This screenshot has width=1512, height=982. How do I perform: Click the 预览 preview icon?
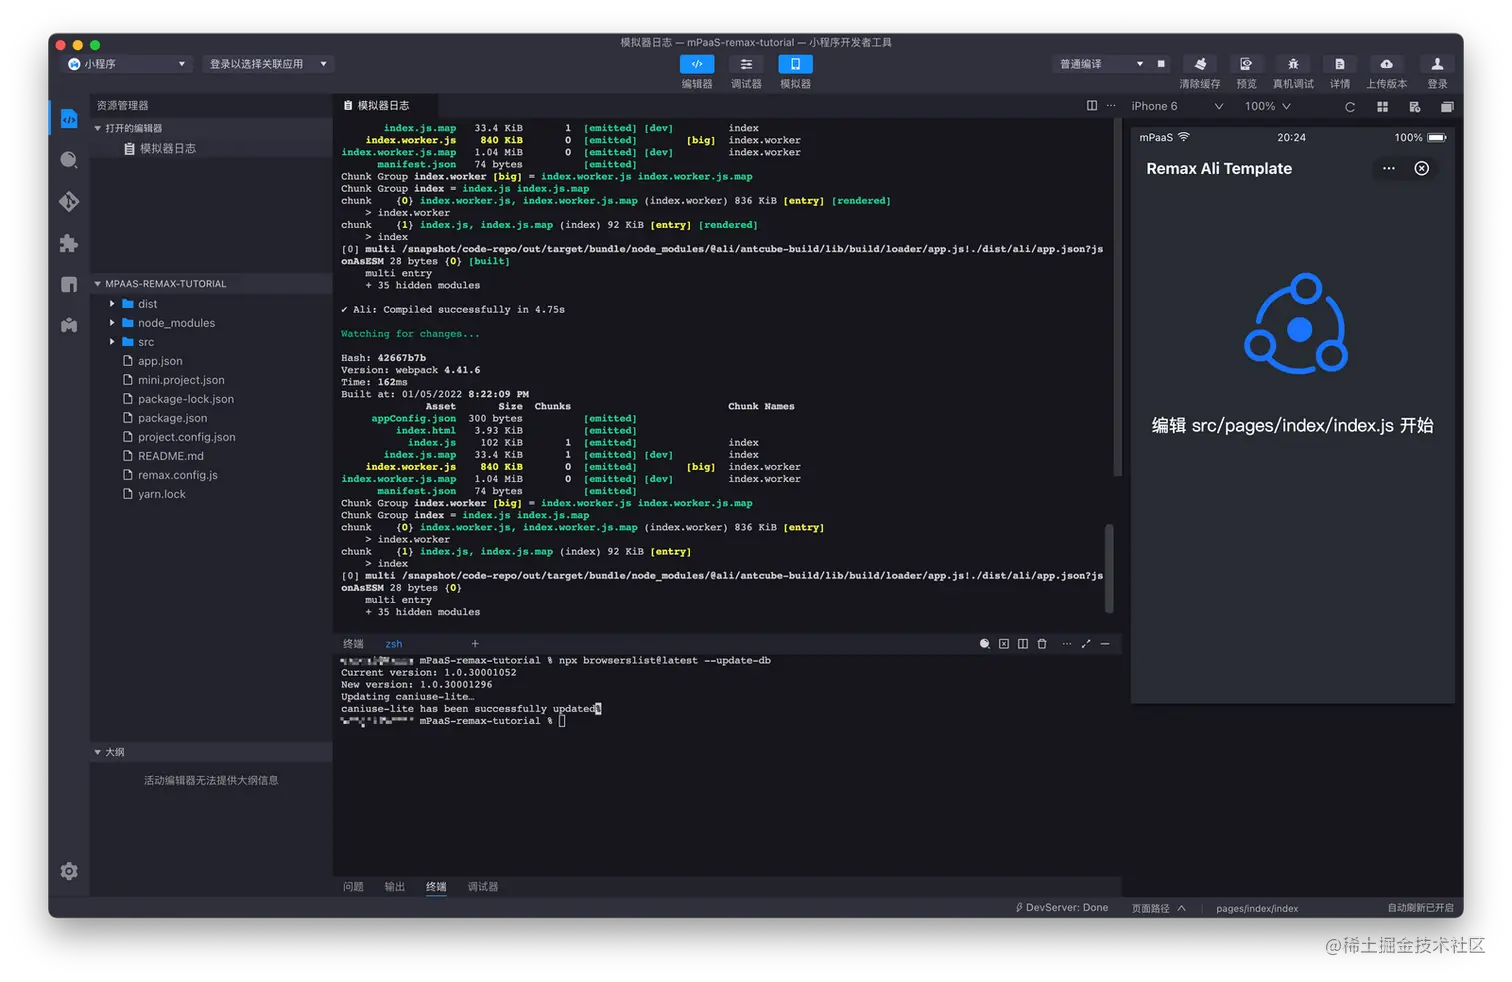click(1246, 64)
